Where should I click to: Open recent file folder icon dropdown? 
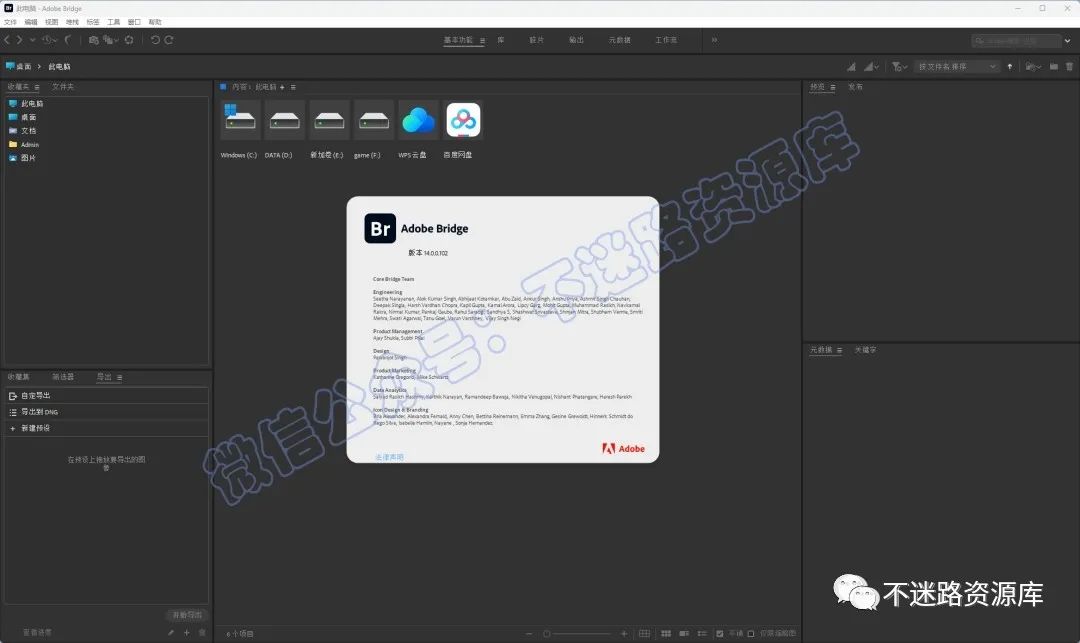(1032, 67)
